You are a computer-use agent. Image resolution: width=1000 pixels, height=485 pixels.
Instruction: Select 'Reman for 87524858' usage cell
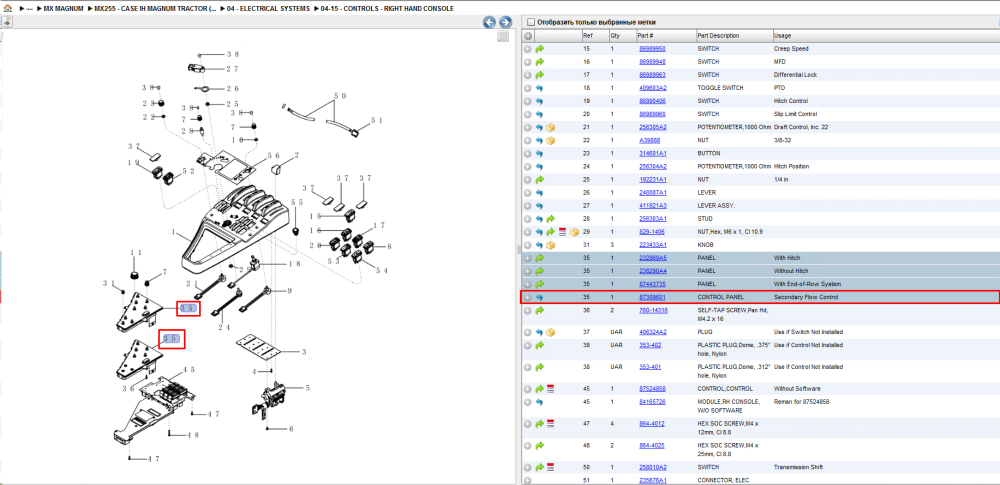800,401
